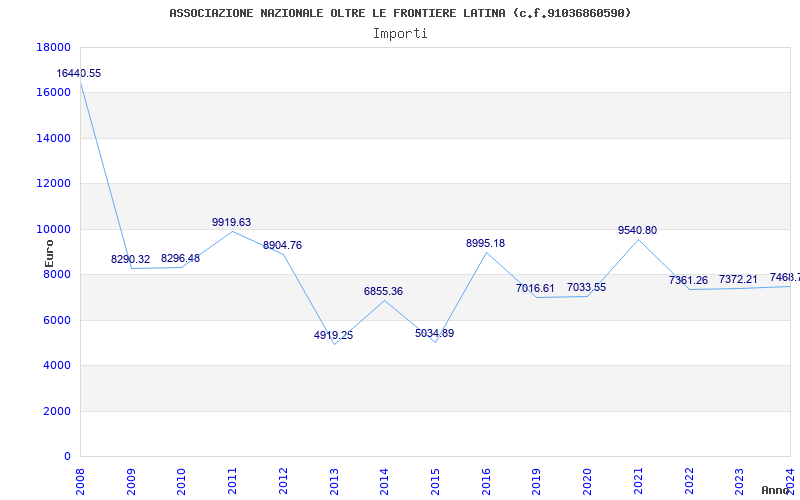Click the 2023 year label
Viewport: 800px width, 500px height.
[x=740, y=482]
